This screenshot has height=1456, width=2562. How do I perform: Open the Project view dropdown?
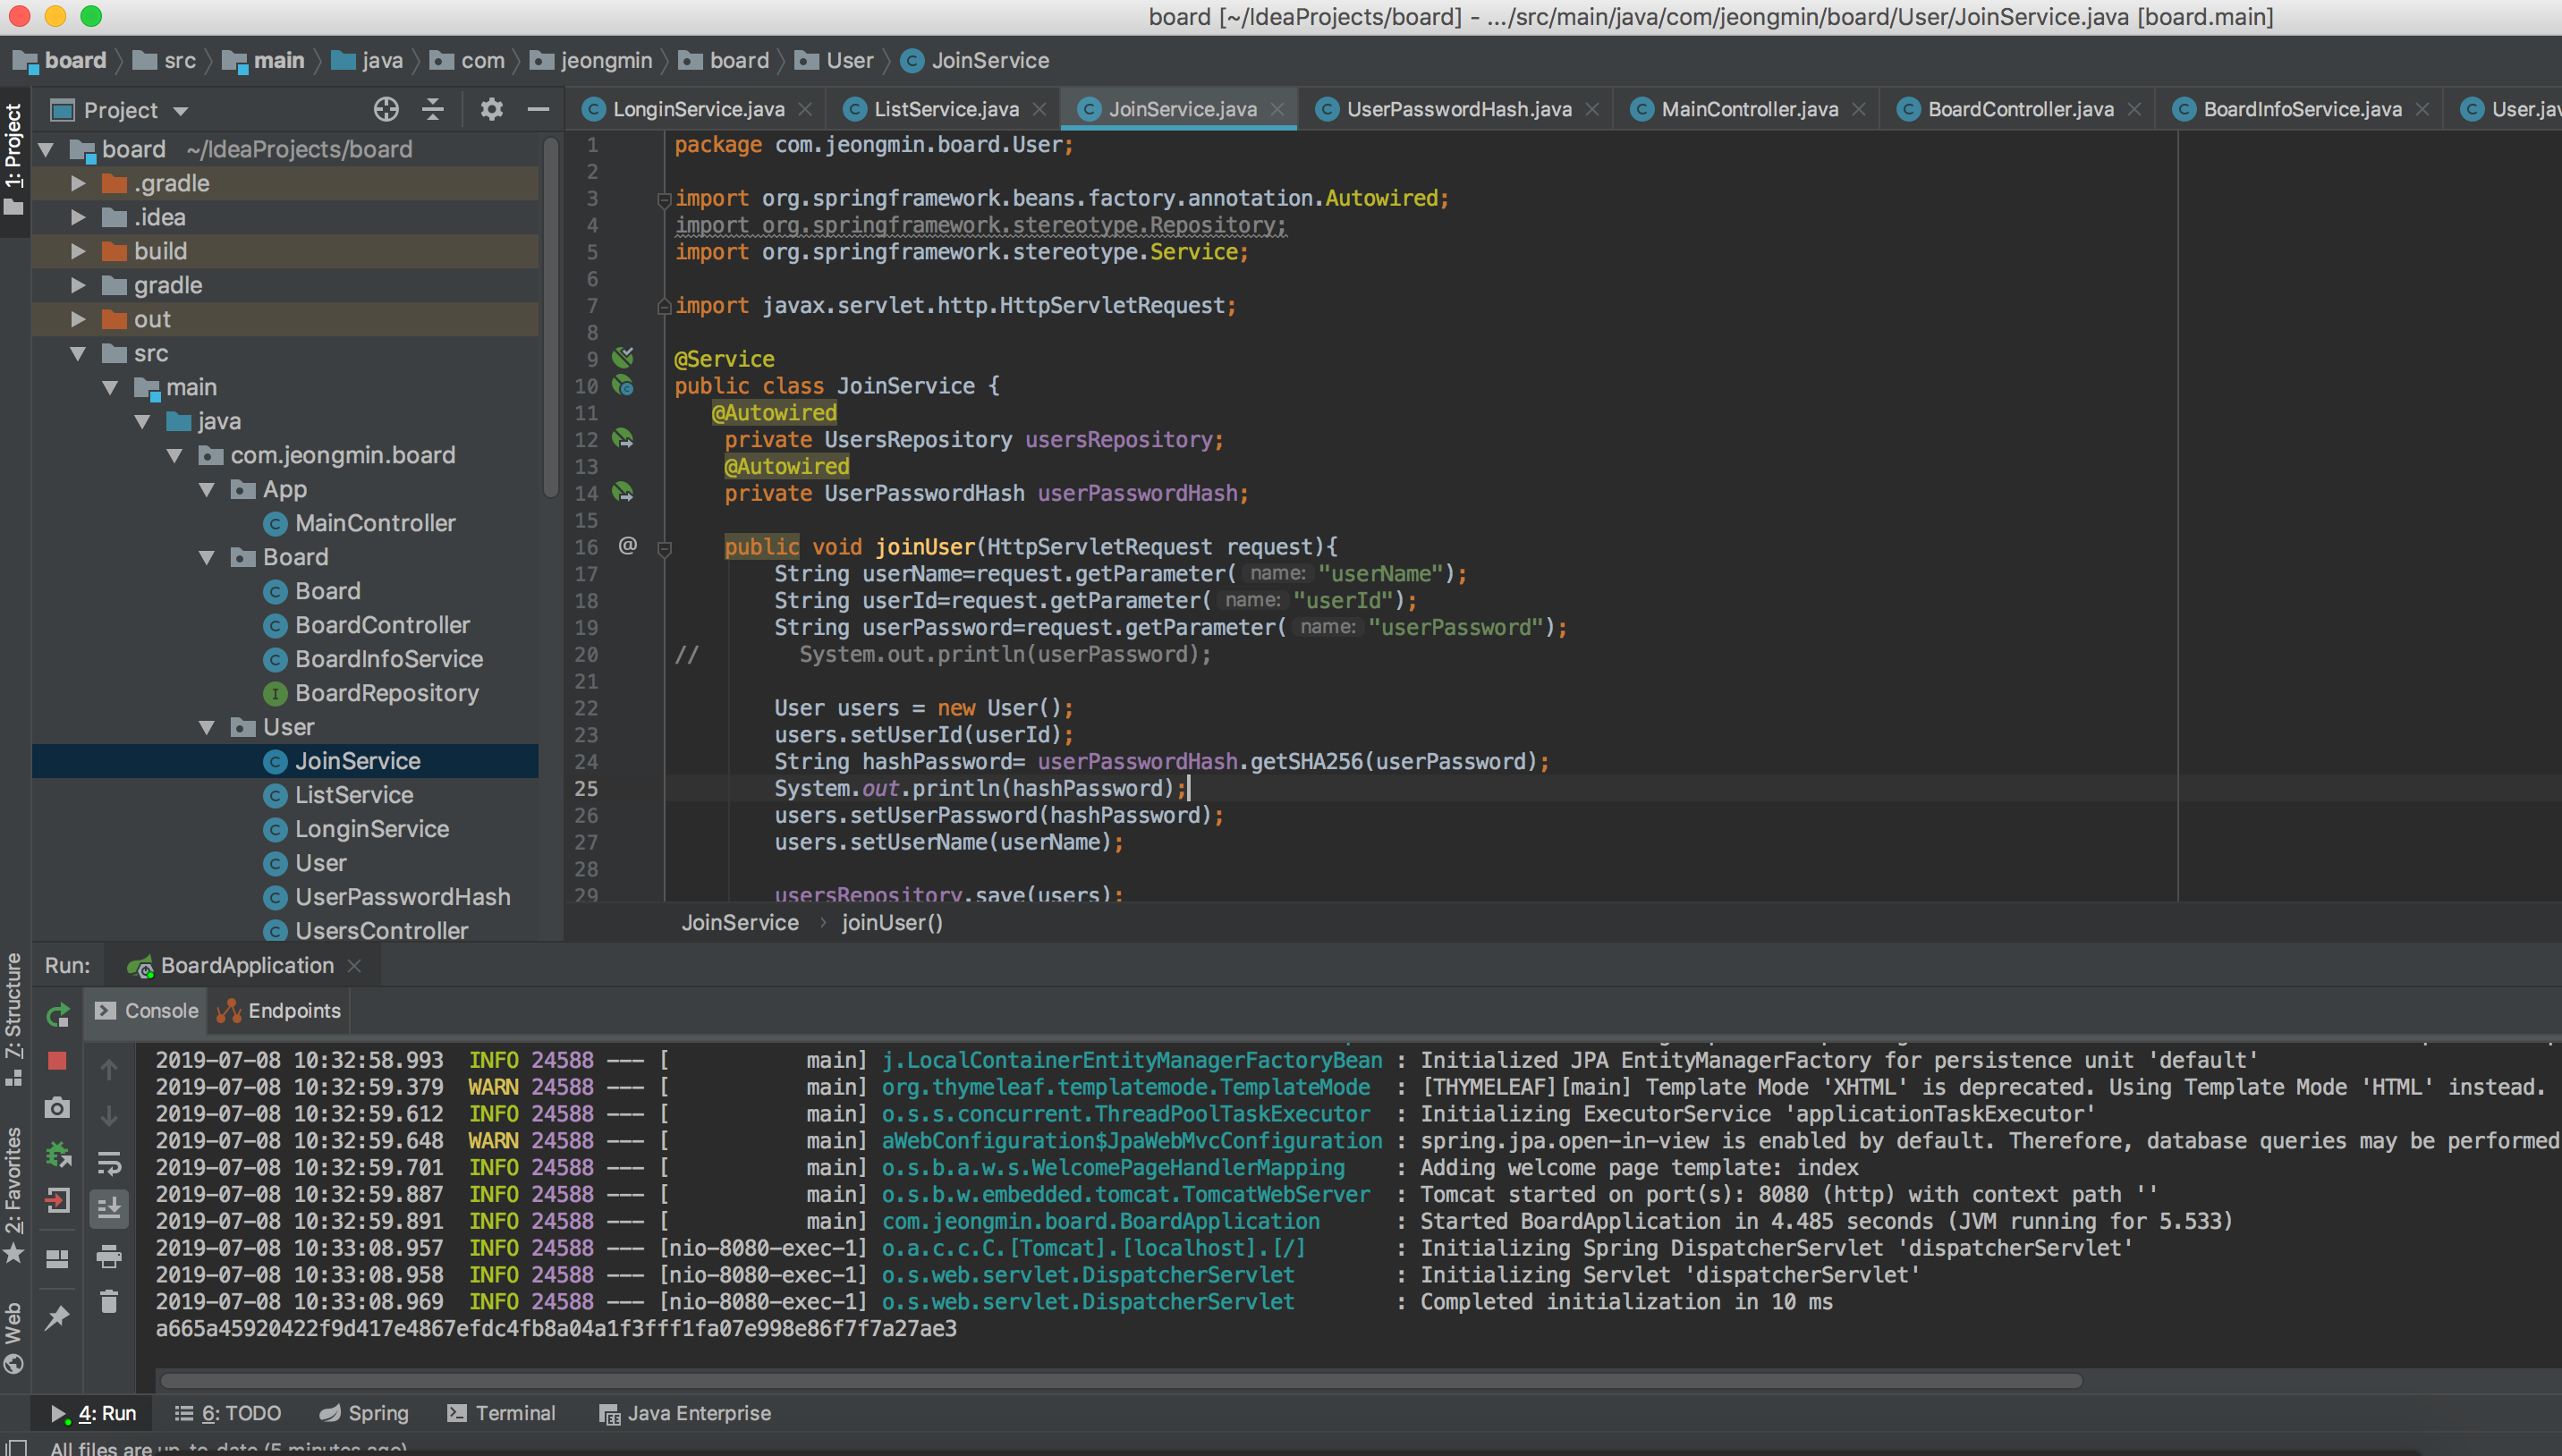pos(181,111)
